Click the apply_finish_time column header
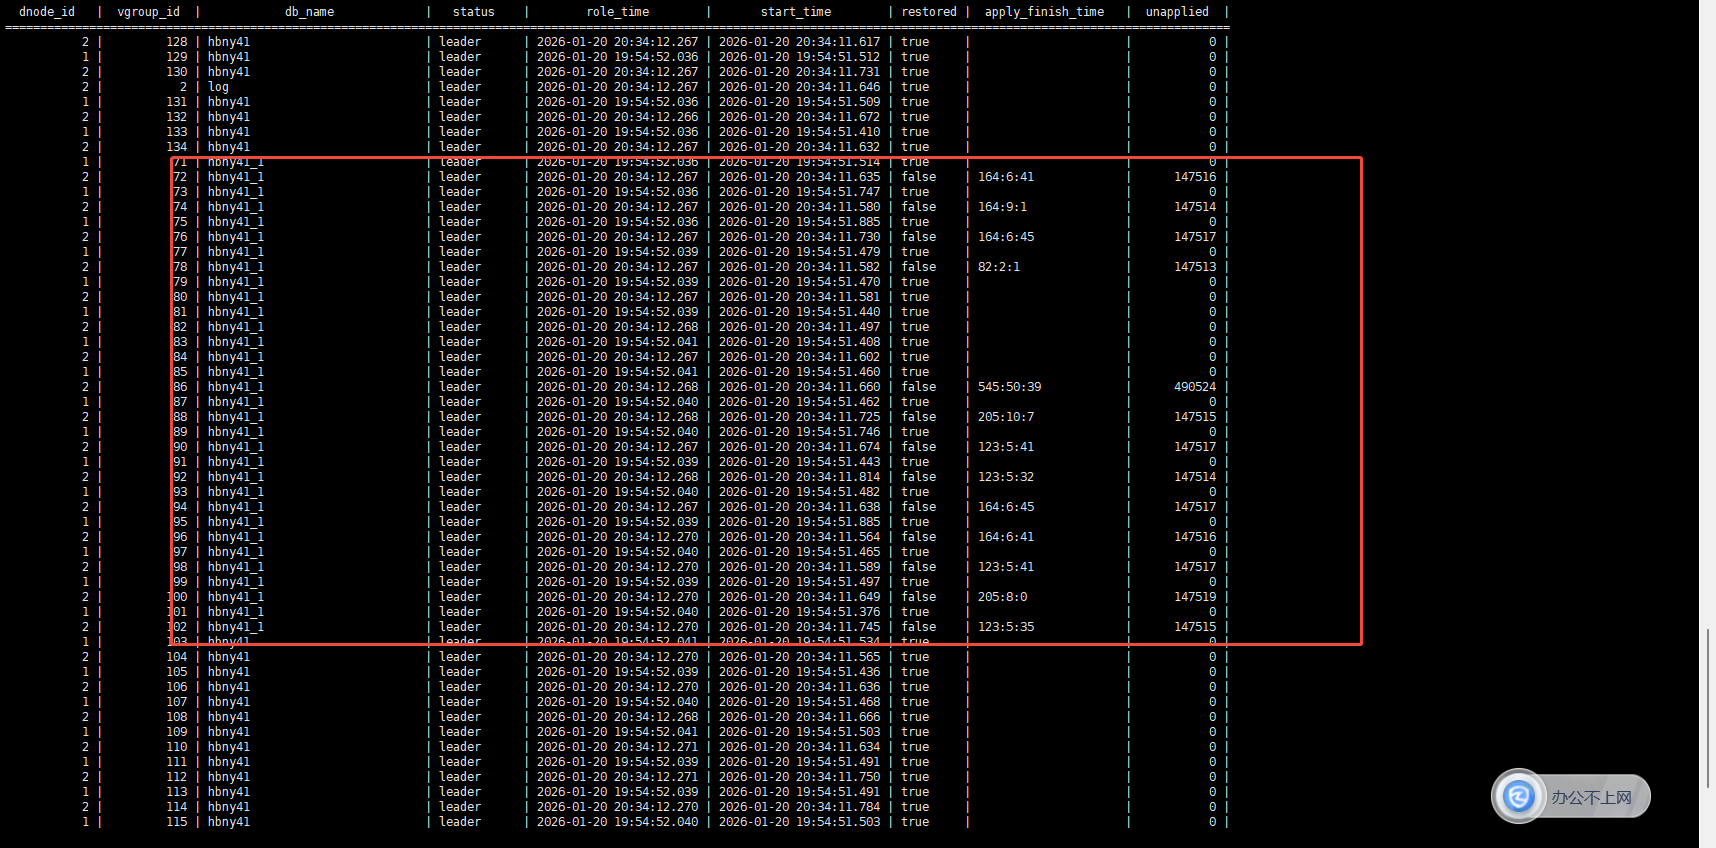1716x848 pixels. (1044, 12)
